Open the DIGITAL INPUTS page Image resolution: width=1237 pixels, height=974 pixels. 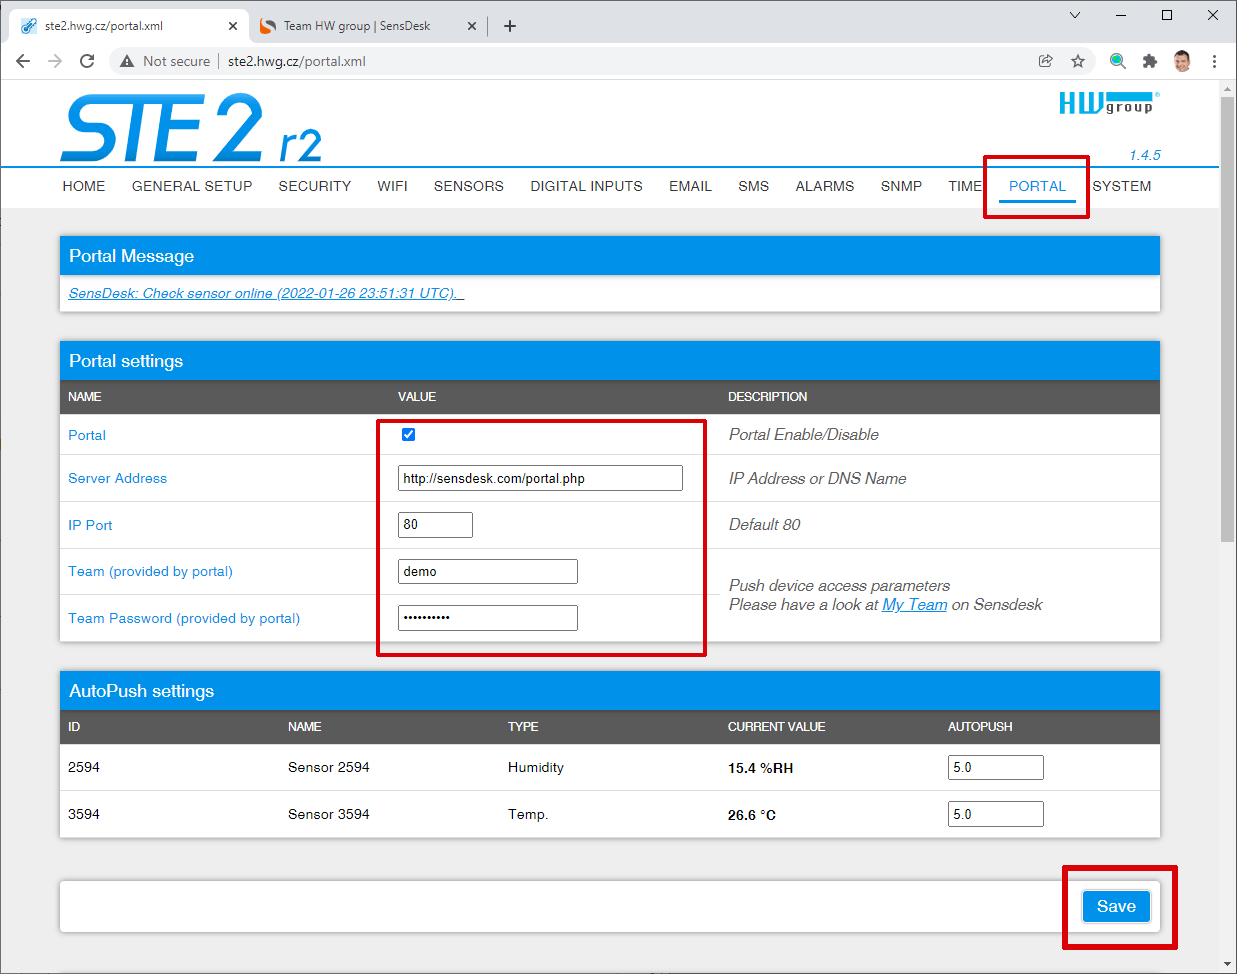587,186
